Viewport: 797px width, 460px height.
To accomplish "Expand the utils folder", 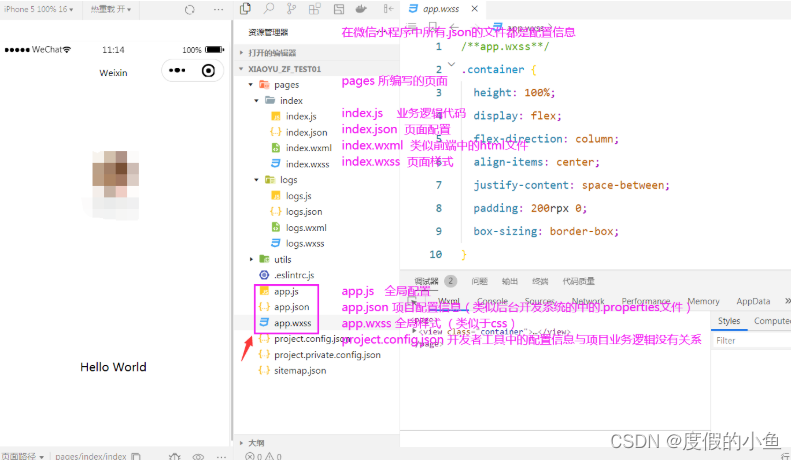I will (x=251, y=259).
